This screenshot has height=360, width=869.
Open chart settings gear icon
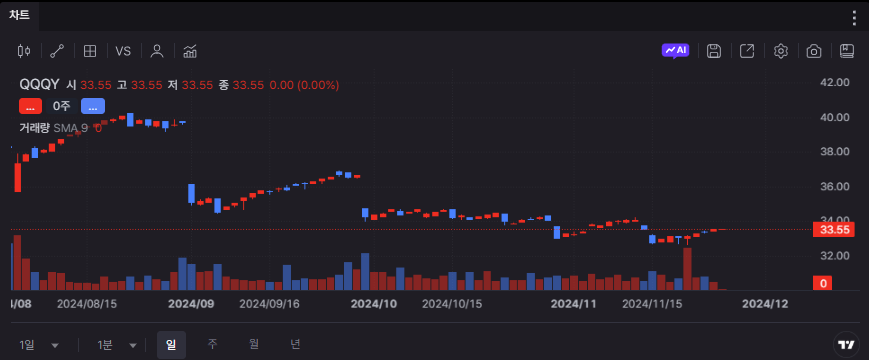[x=780, y=52]
